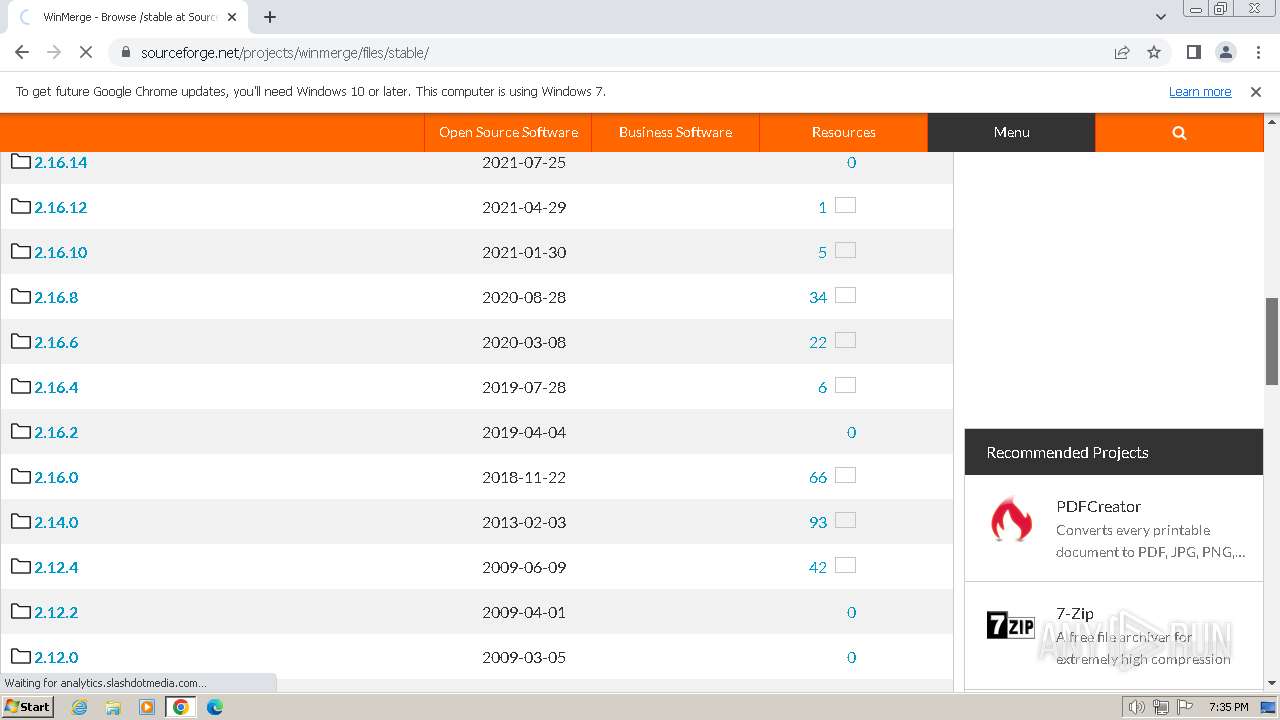1280x720 pixels.
Task: Click the browser back arrow
Action: [x=22, y=52]
